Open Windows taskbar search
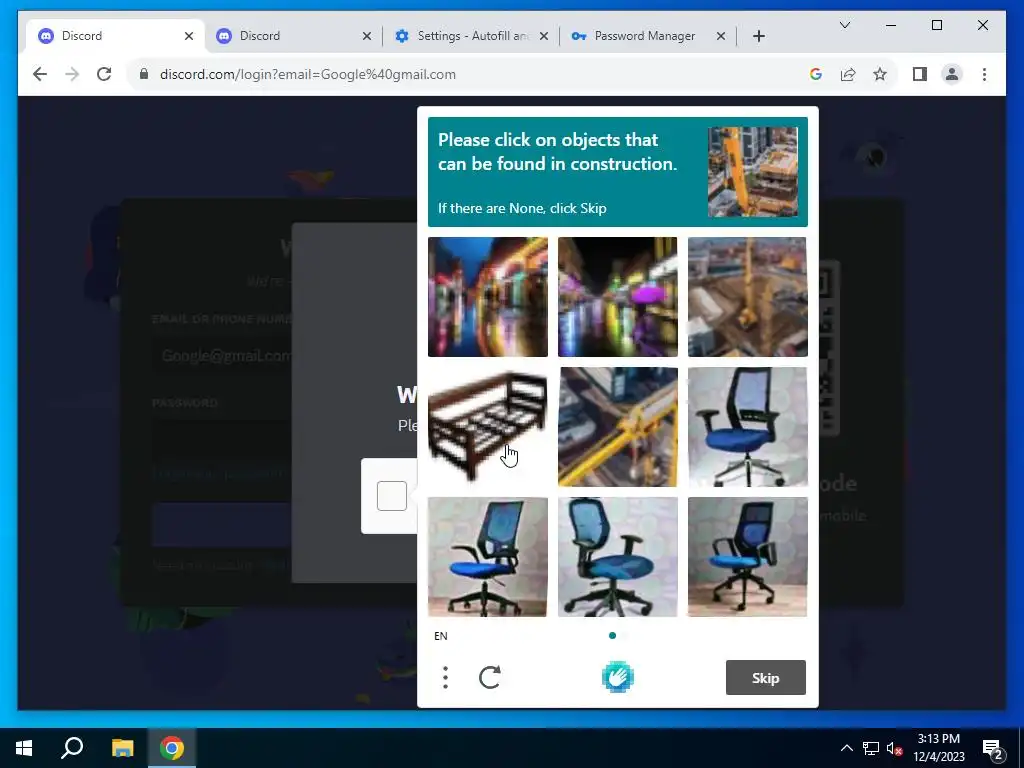Image resolution: width=1024 pixels, height=768 pixels. [x=72, y=748]
